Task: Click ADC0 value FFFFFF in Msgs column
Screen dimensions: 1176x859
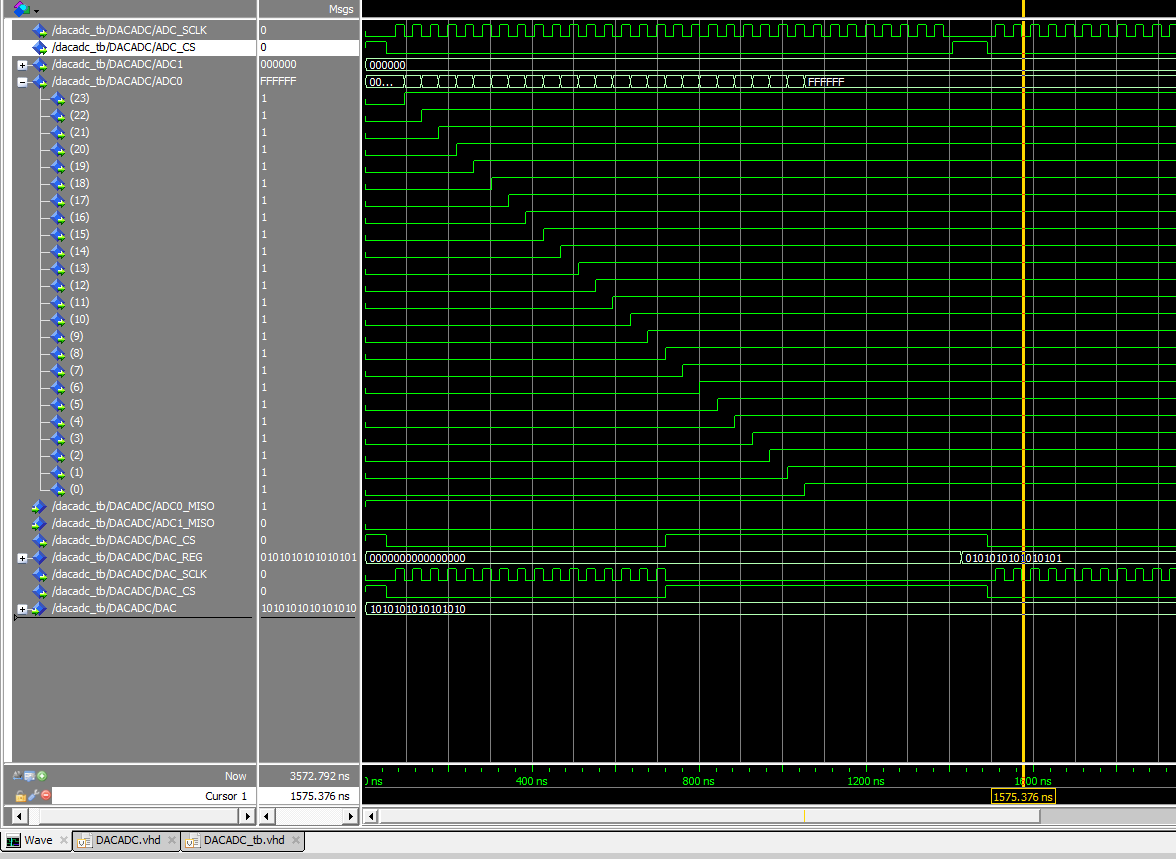Action: pyautogui.click(x=278, y=81)
